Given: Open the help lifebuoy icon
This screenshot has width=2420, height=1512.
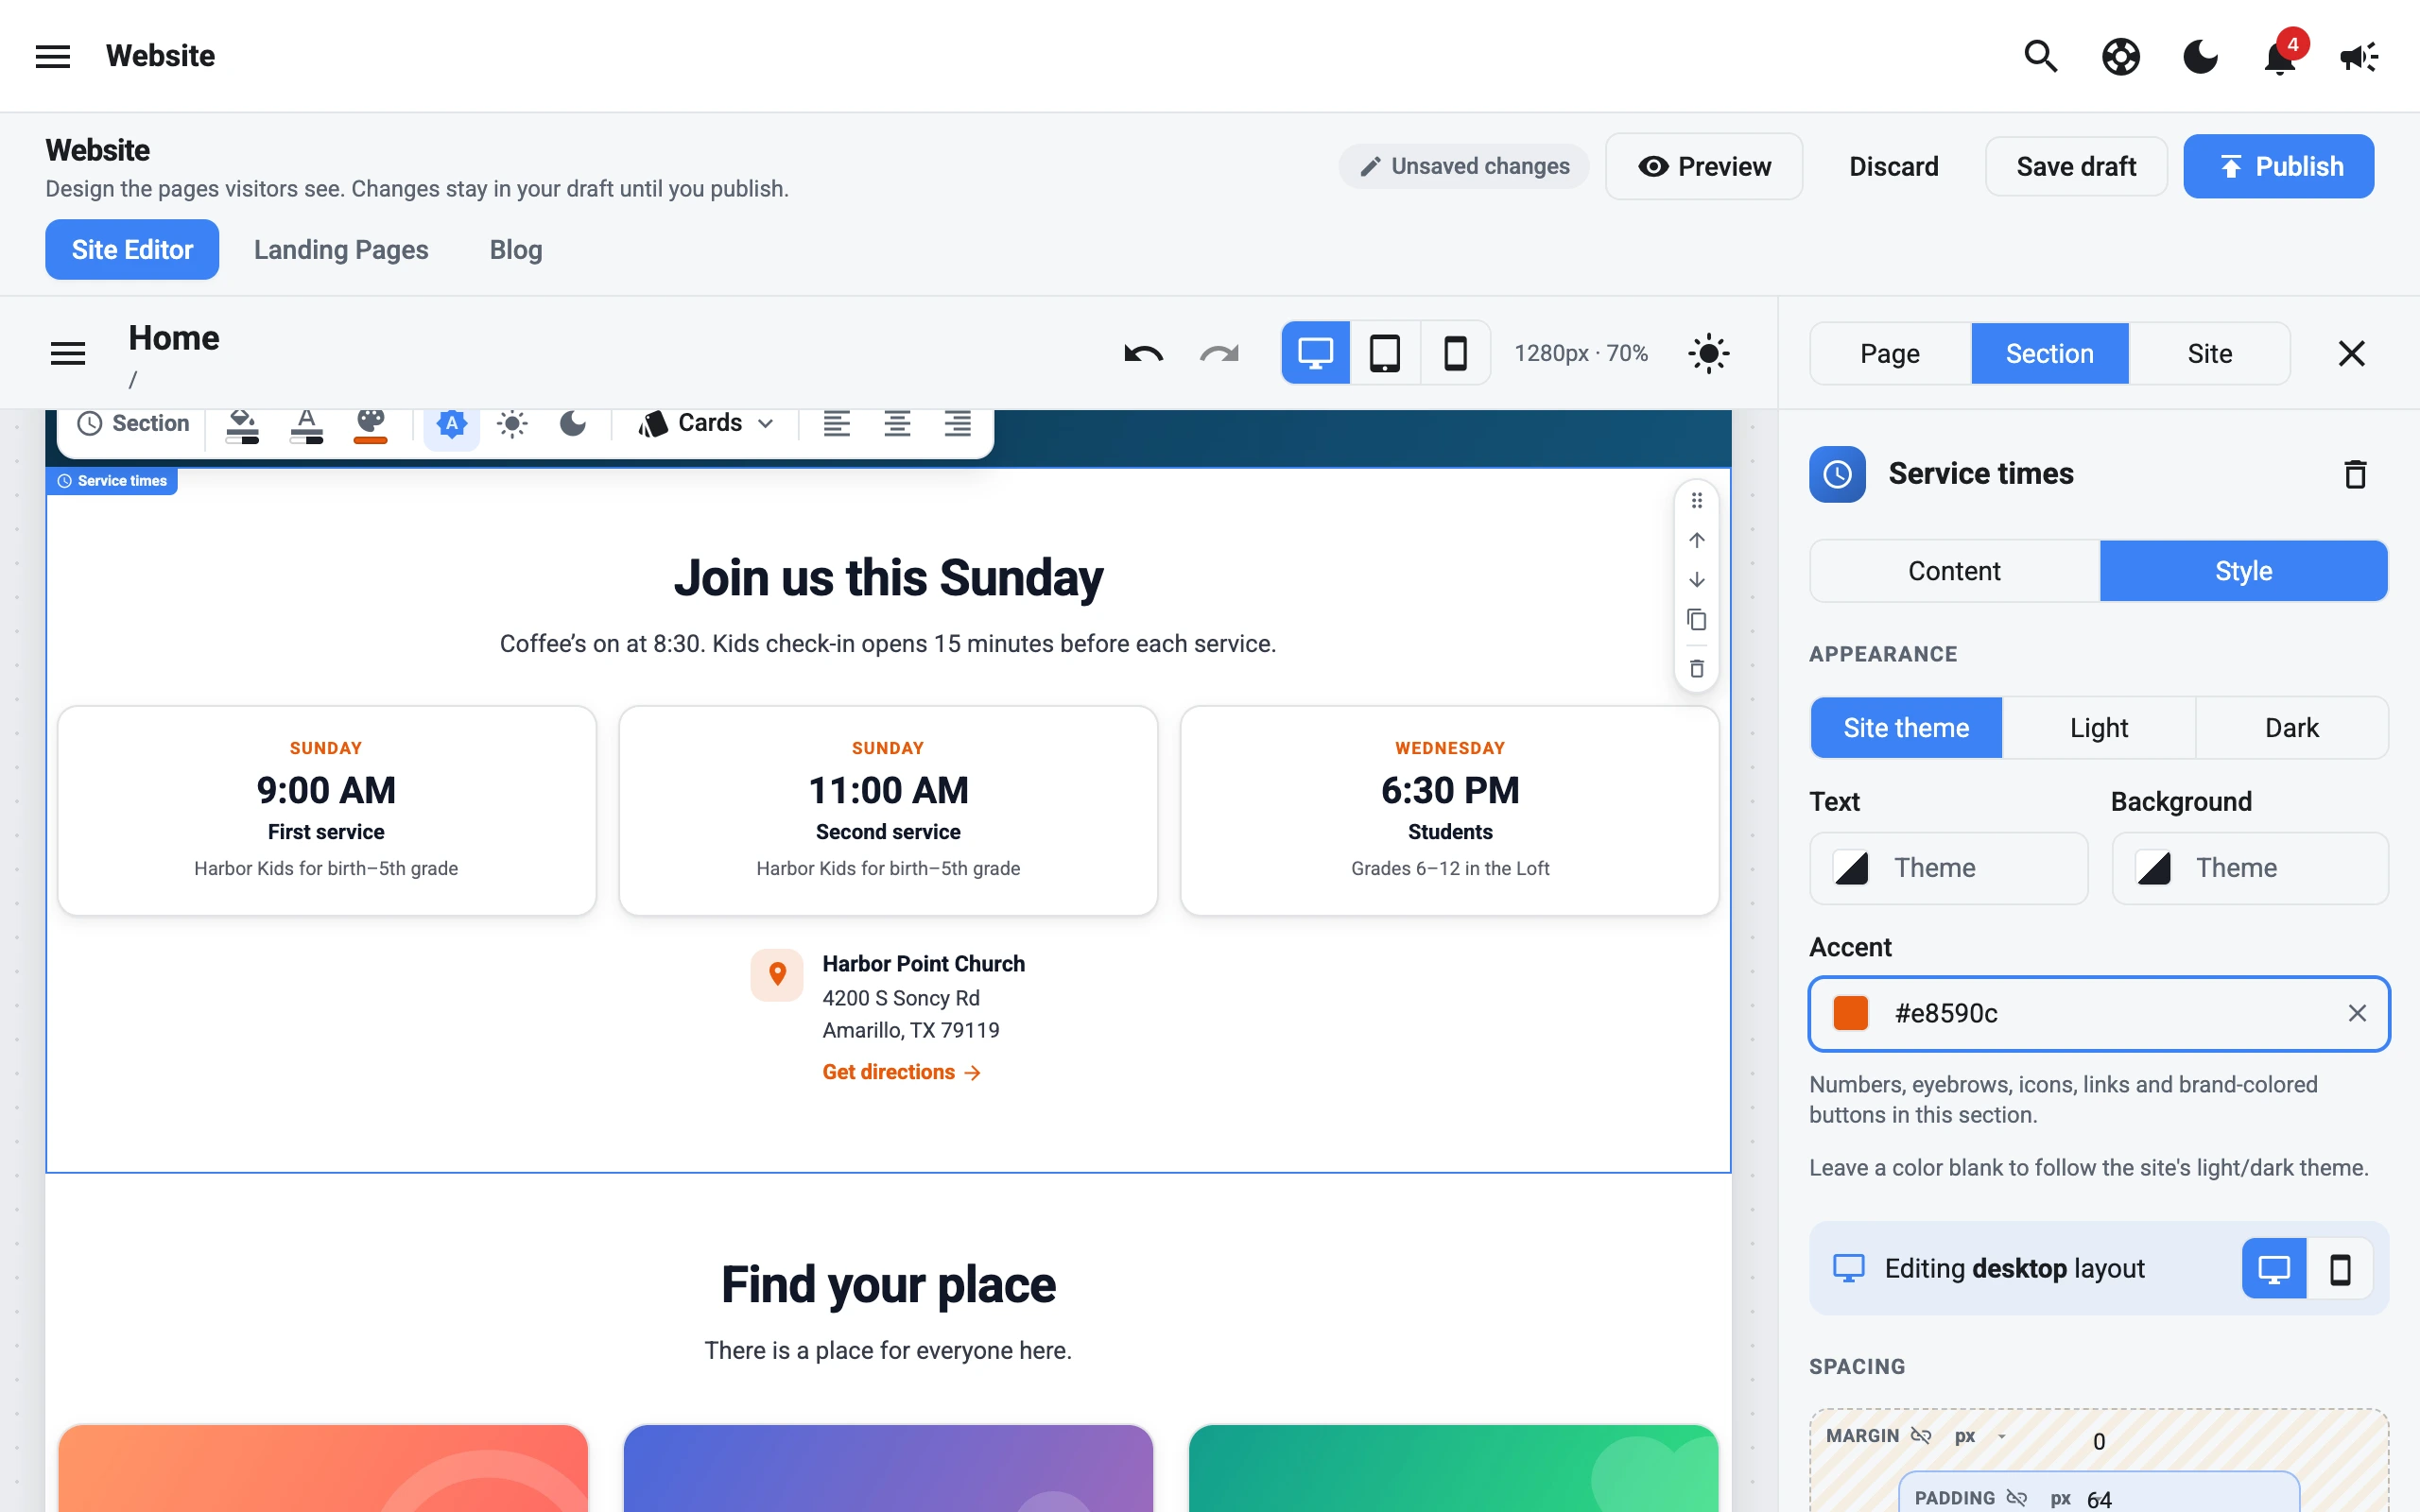Looking at the screenshot, I should click(2120, 56).
